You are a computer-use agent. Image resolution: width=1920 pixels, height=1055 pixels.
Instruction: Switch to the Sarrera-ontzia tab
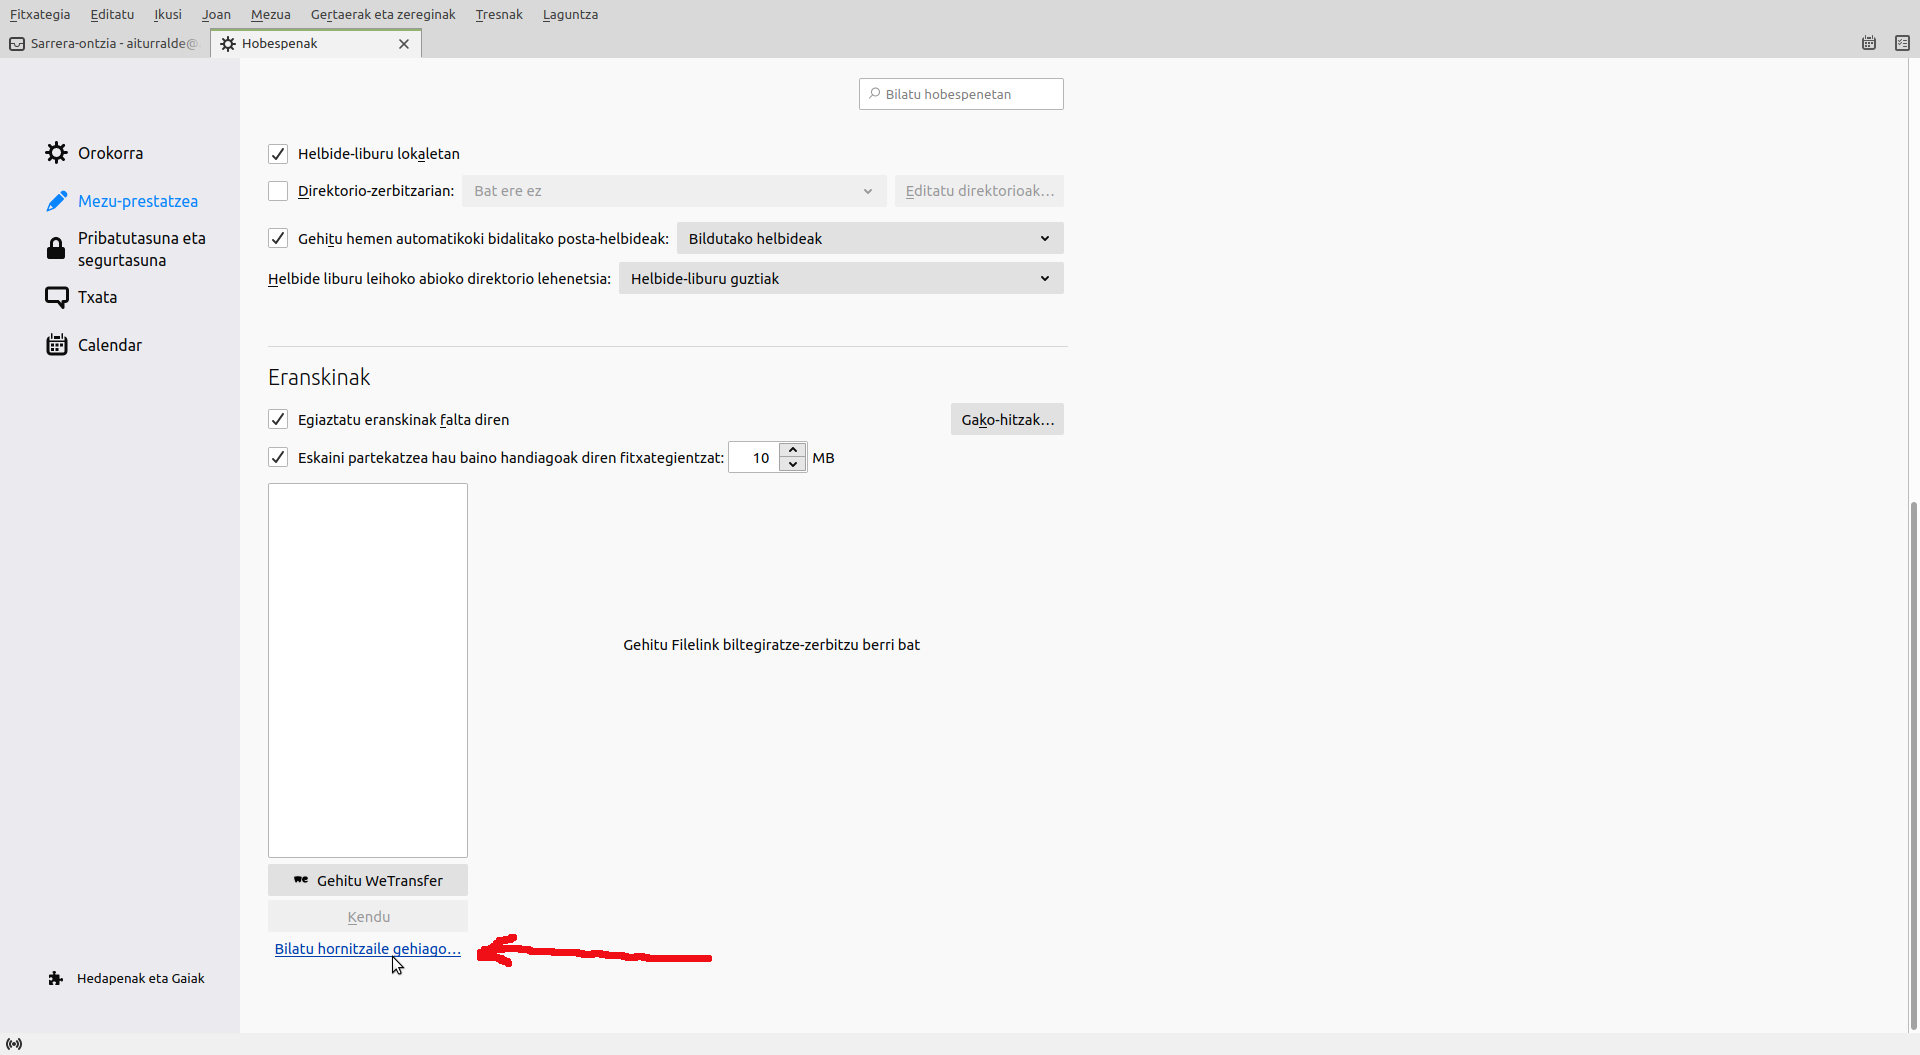[x=105, y=43]
